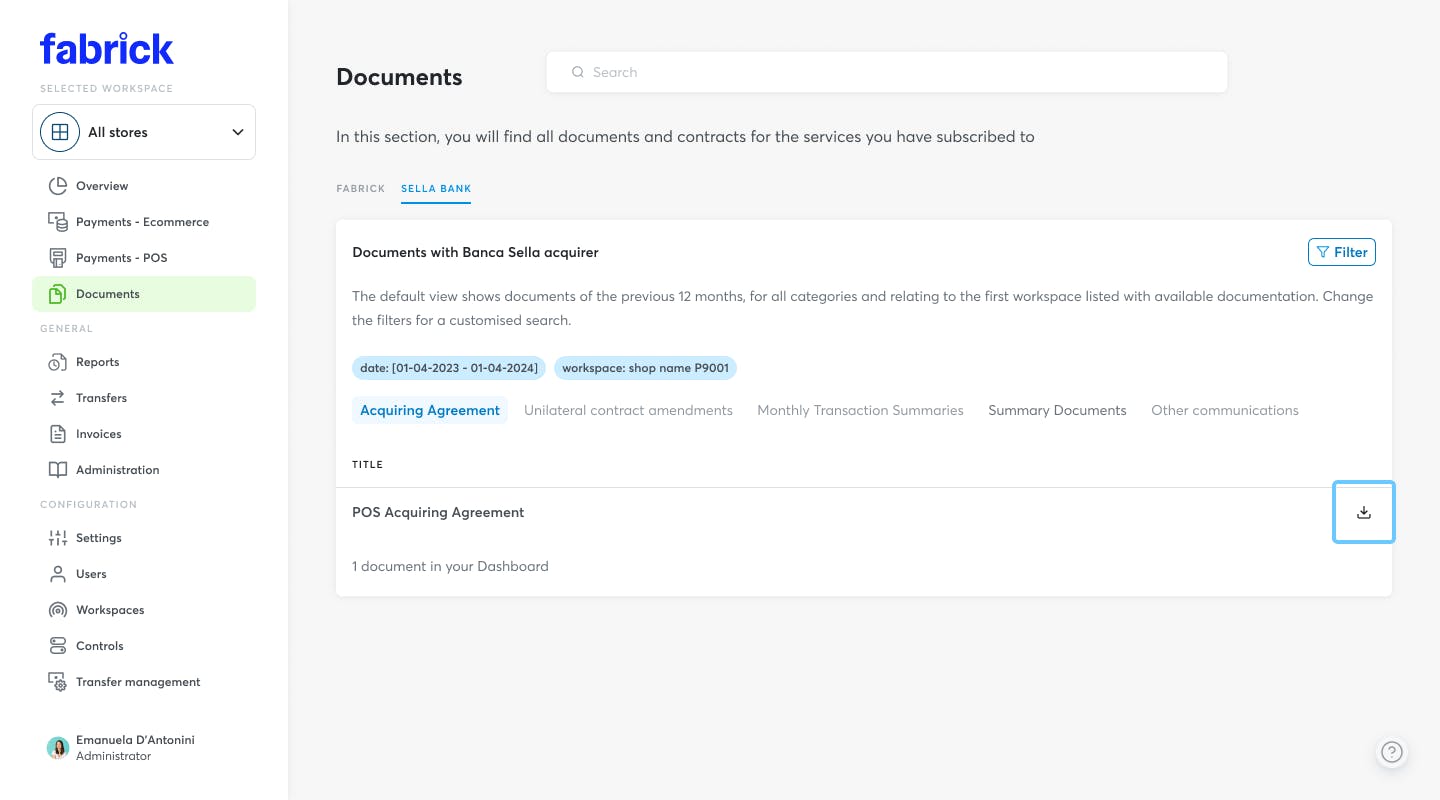Screen dimensions: 1440x800
Task: Click the TITLE column header
Action: coord(368,464)
